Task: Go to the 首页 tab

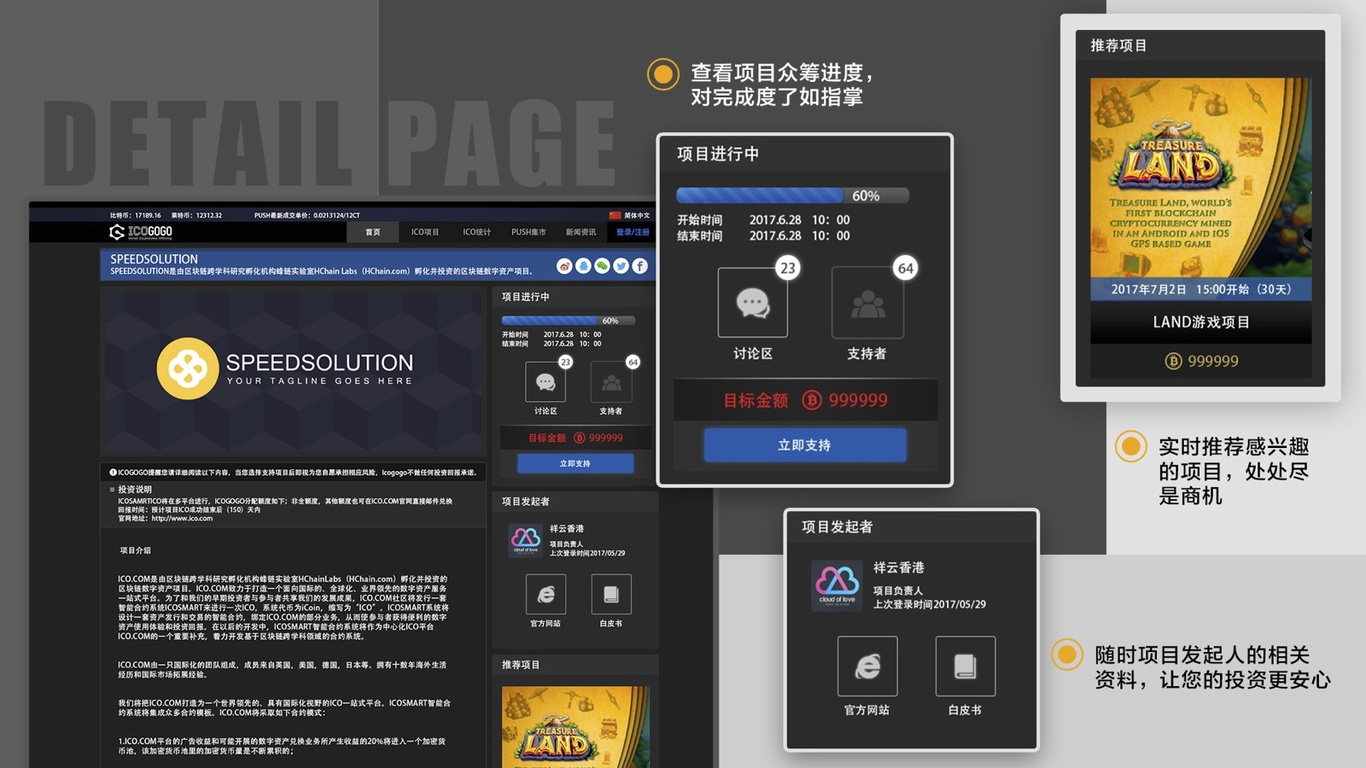Action: click(x=373, y=232)
